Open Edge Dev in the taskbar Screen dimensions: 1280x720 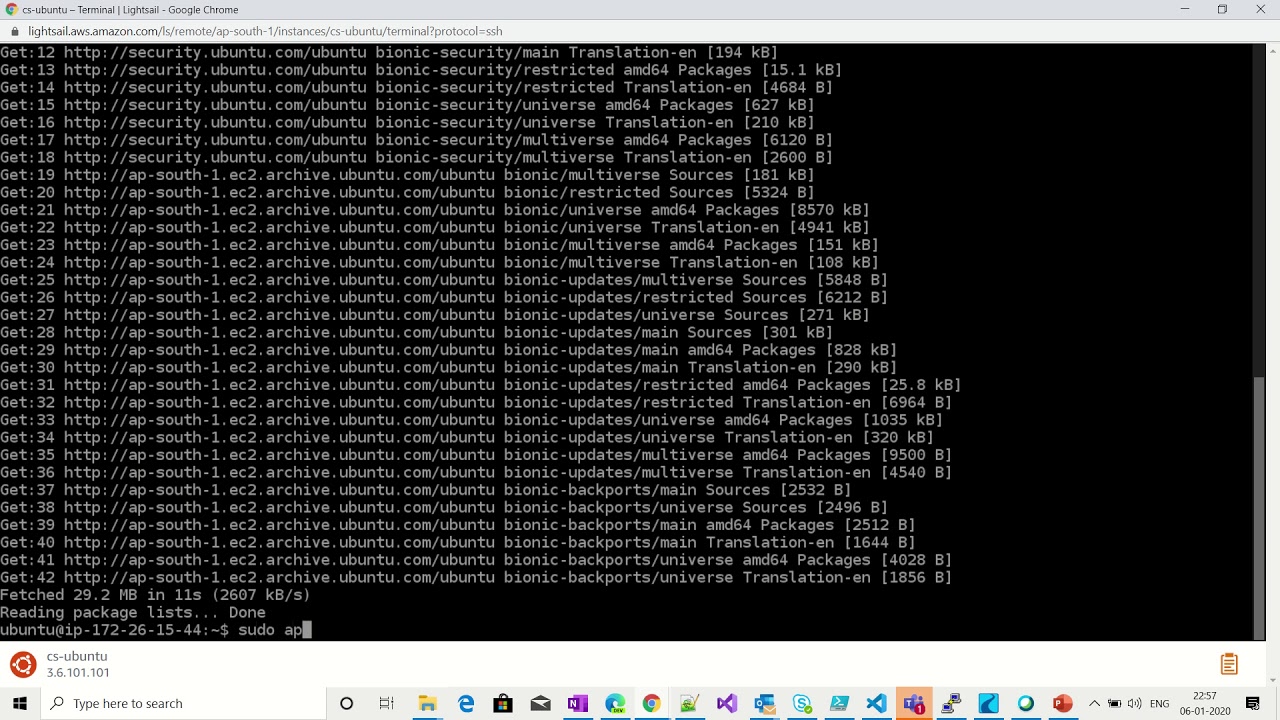[614, 704]
